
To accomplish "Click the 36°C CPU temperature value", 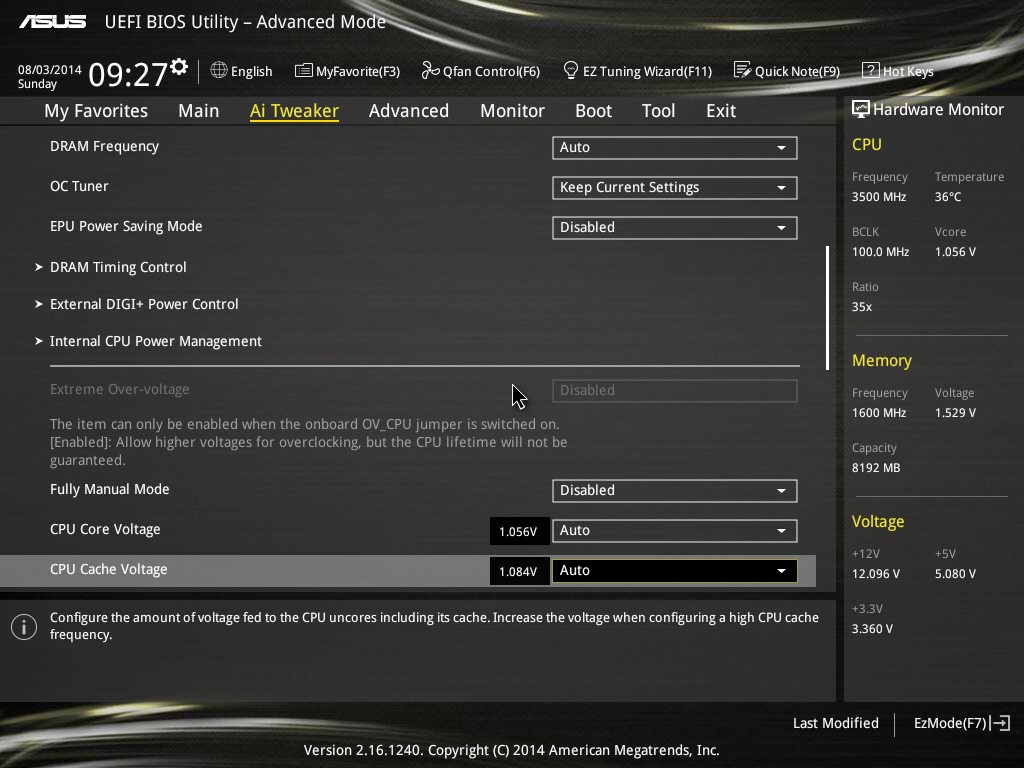I will (x=948, y=197).
